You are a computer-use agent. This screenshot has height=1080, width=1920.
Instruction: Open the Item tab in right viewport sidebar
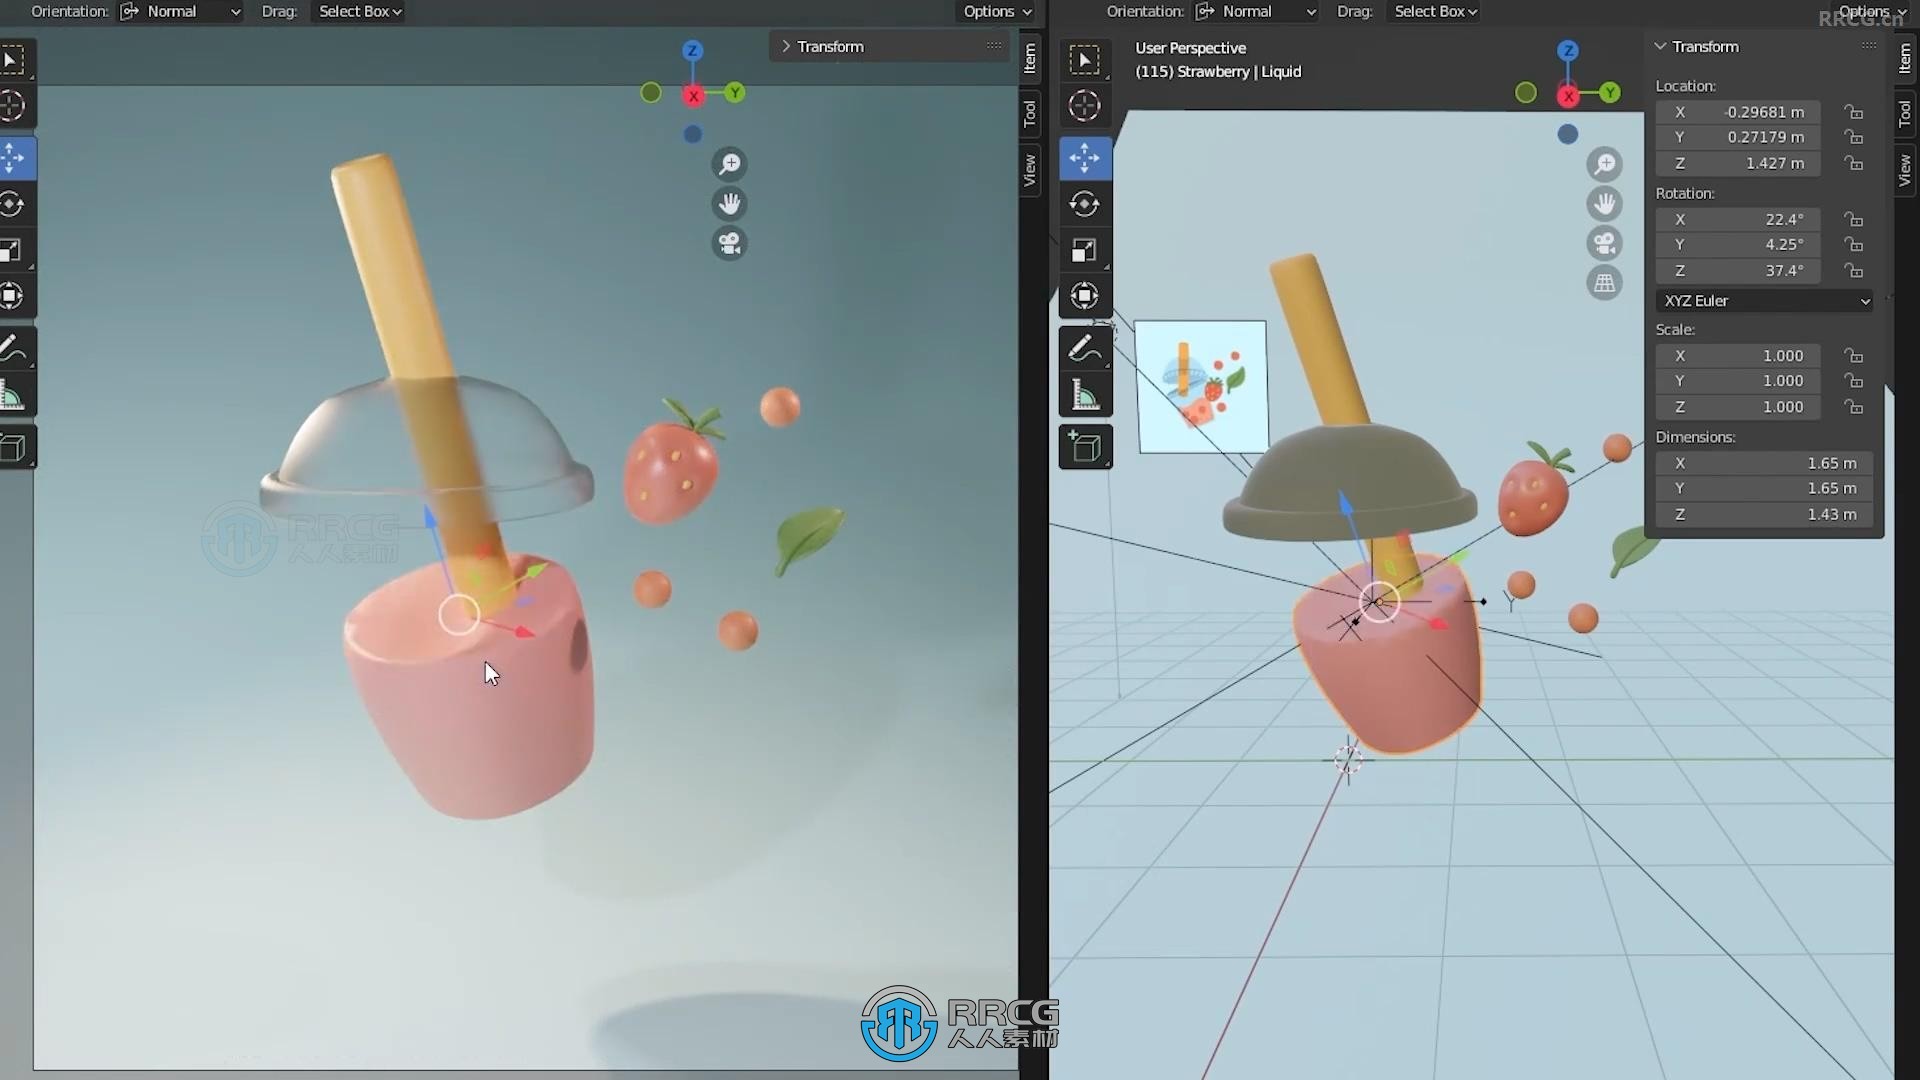click(x=1905, y=60)
